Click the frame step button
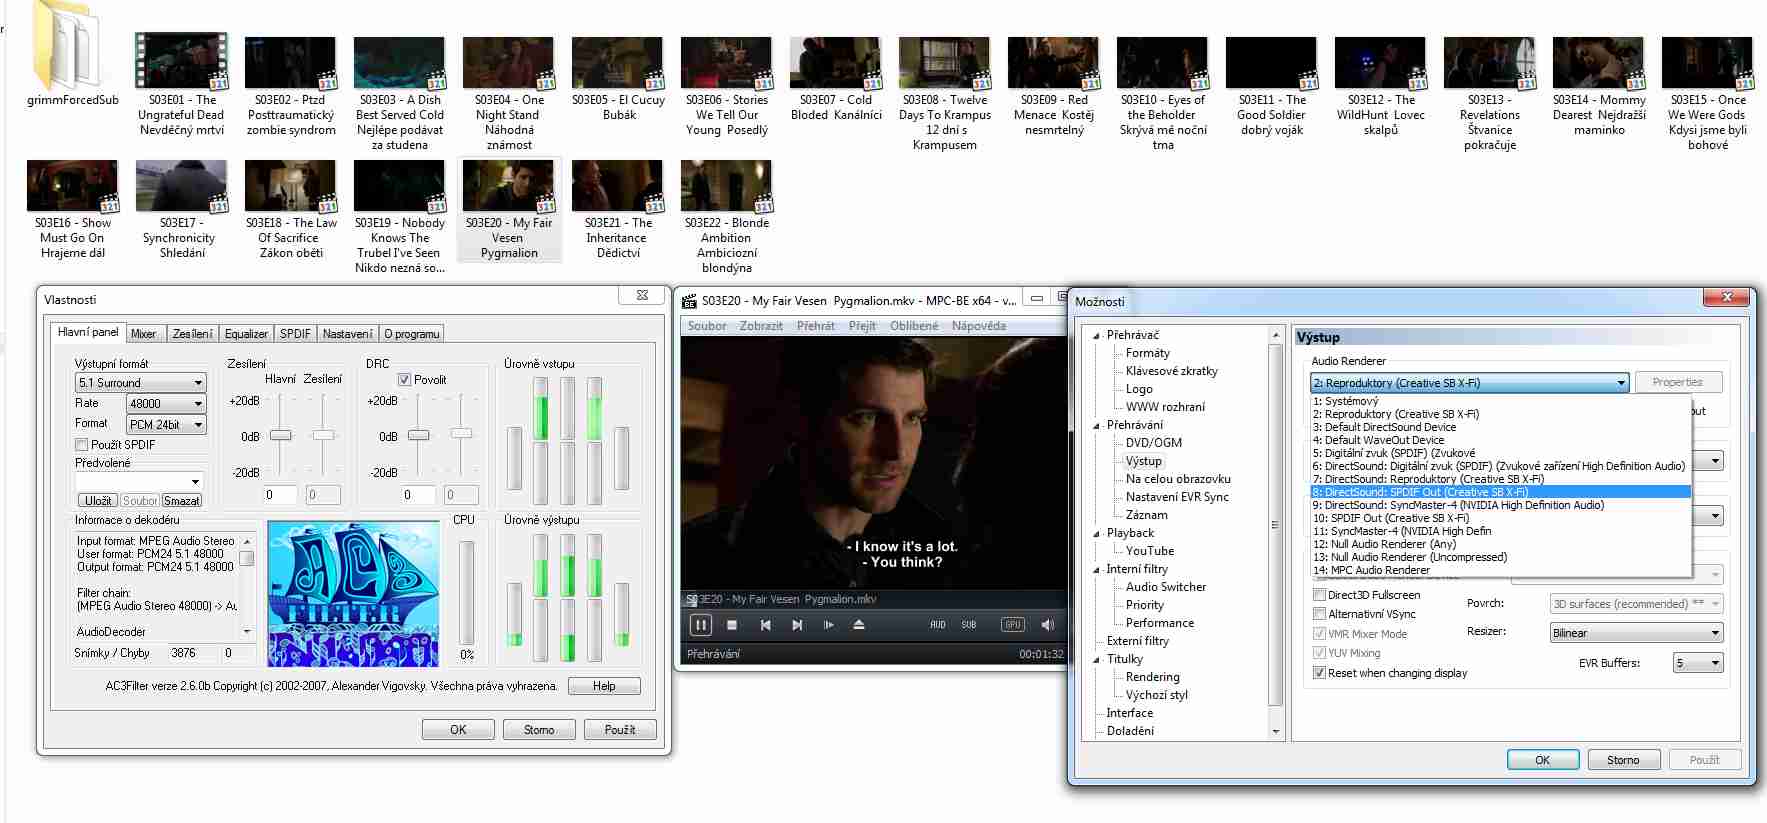This screenshot has height=823, width=1767. click(x=828, y=625)
